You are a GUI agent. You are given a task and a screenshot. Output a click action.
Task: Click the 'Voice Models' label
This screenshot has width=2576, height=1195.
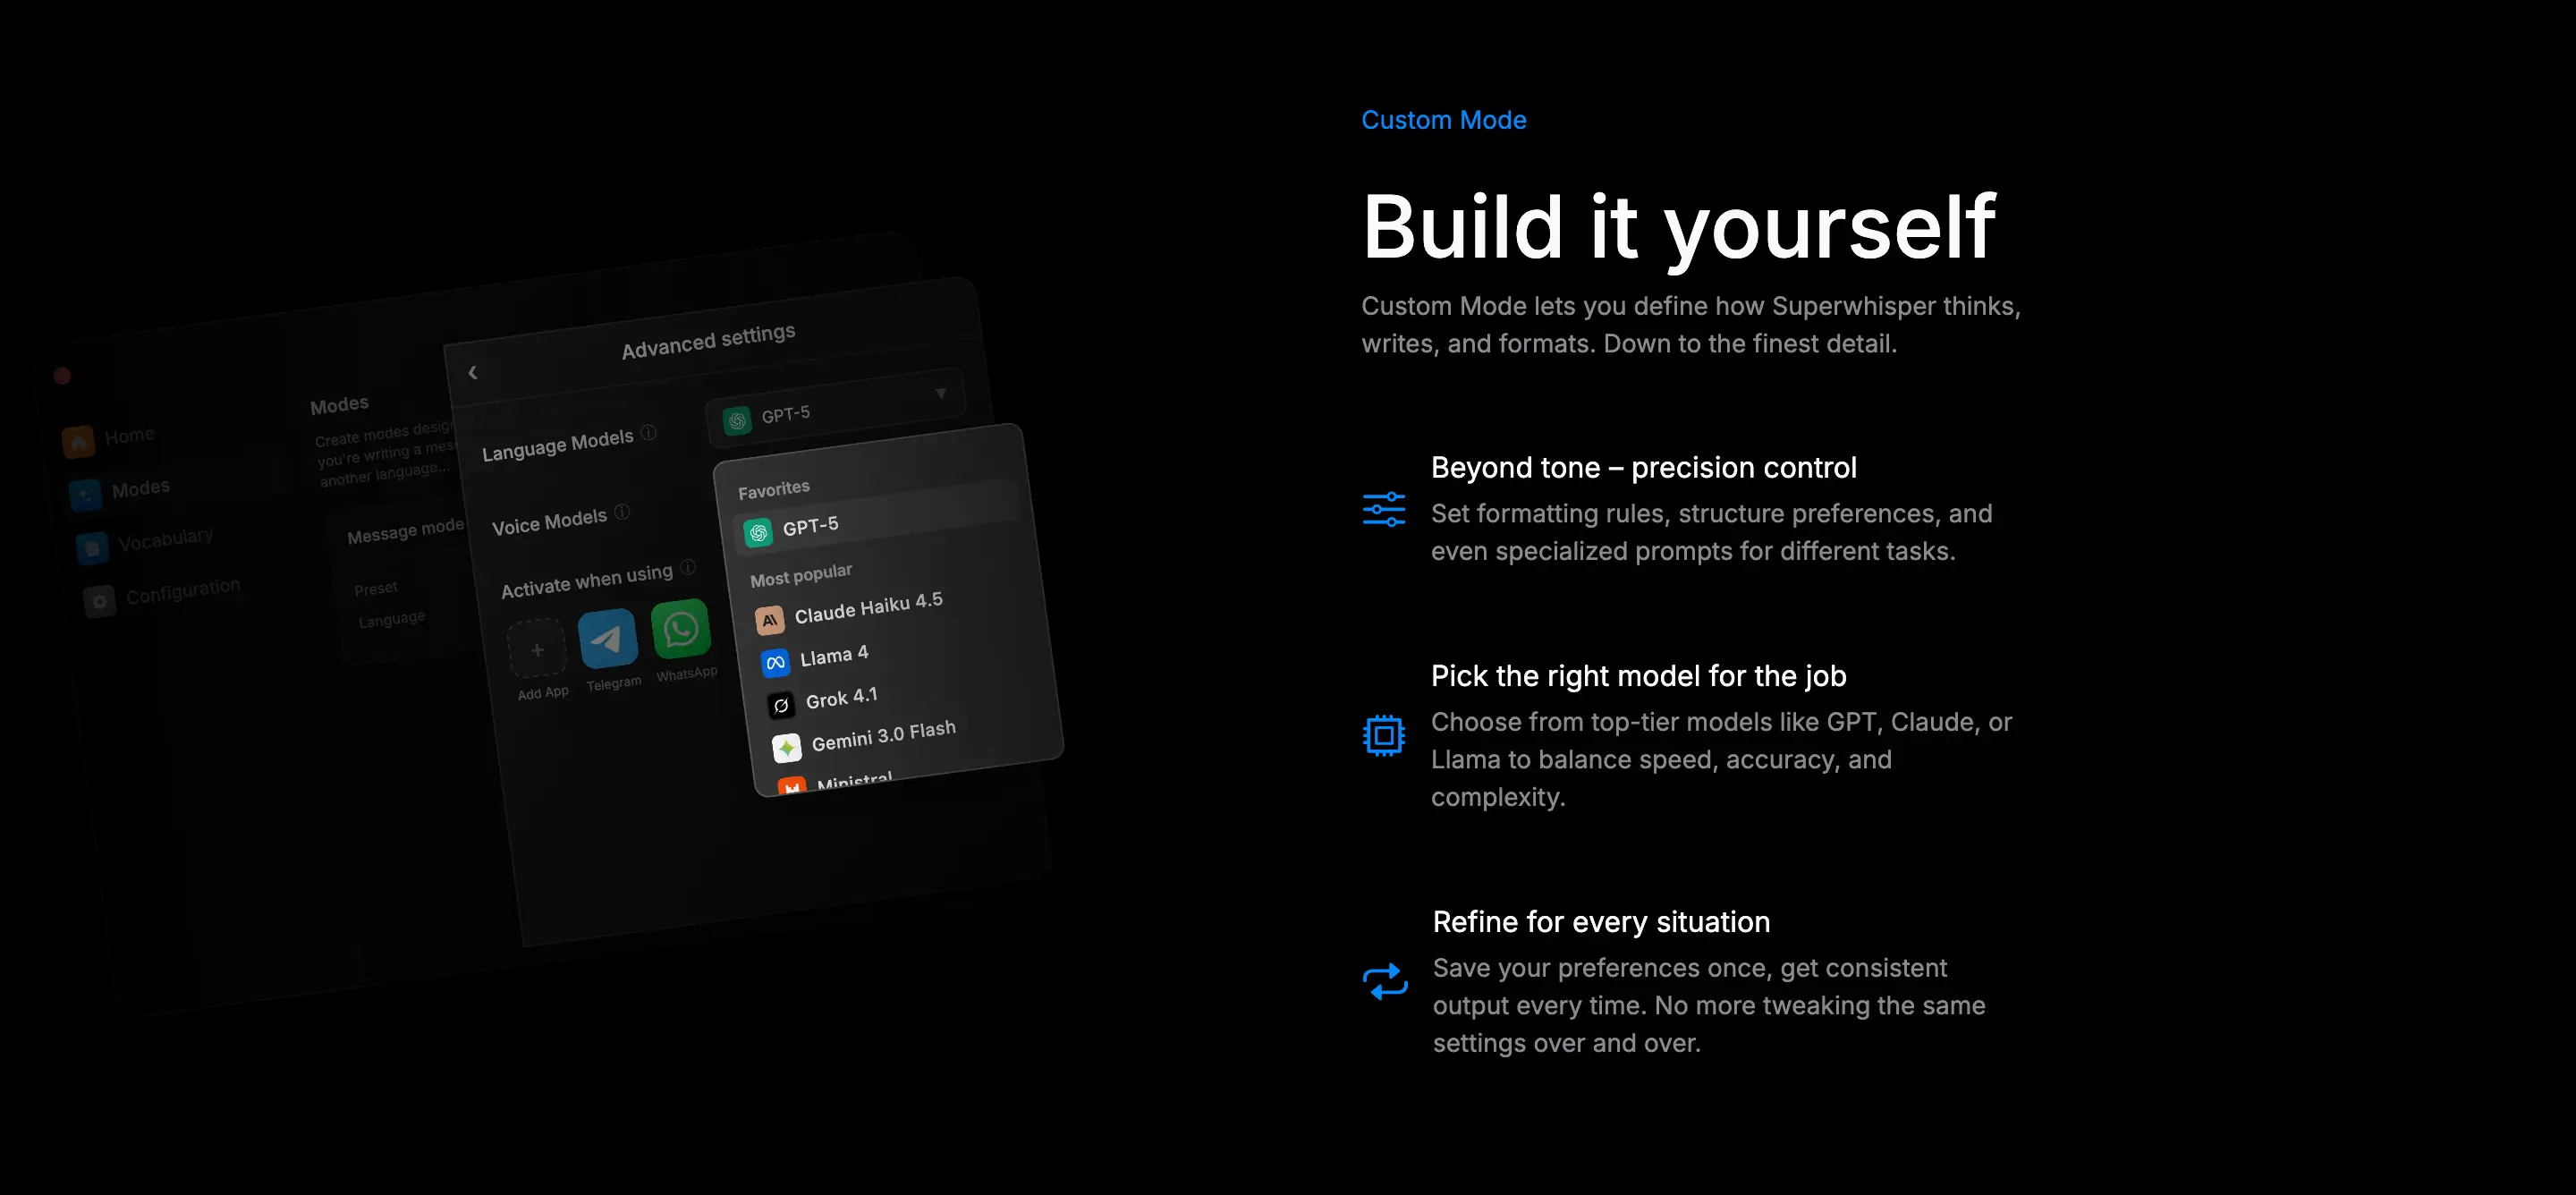(x=549, y=521)
